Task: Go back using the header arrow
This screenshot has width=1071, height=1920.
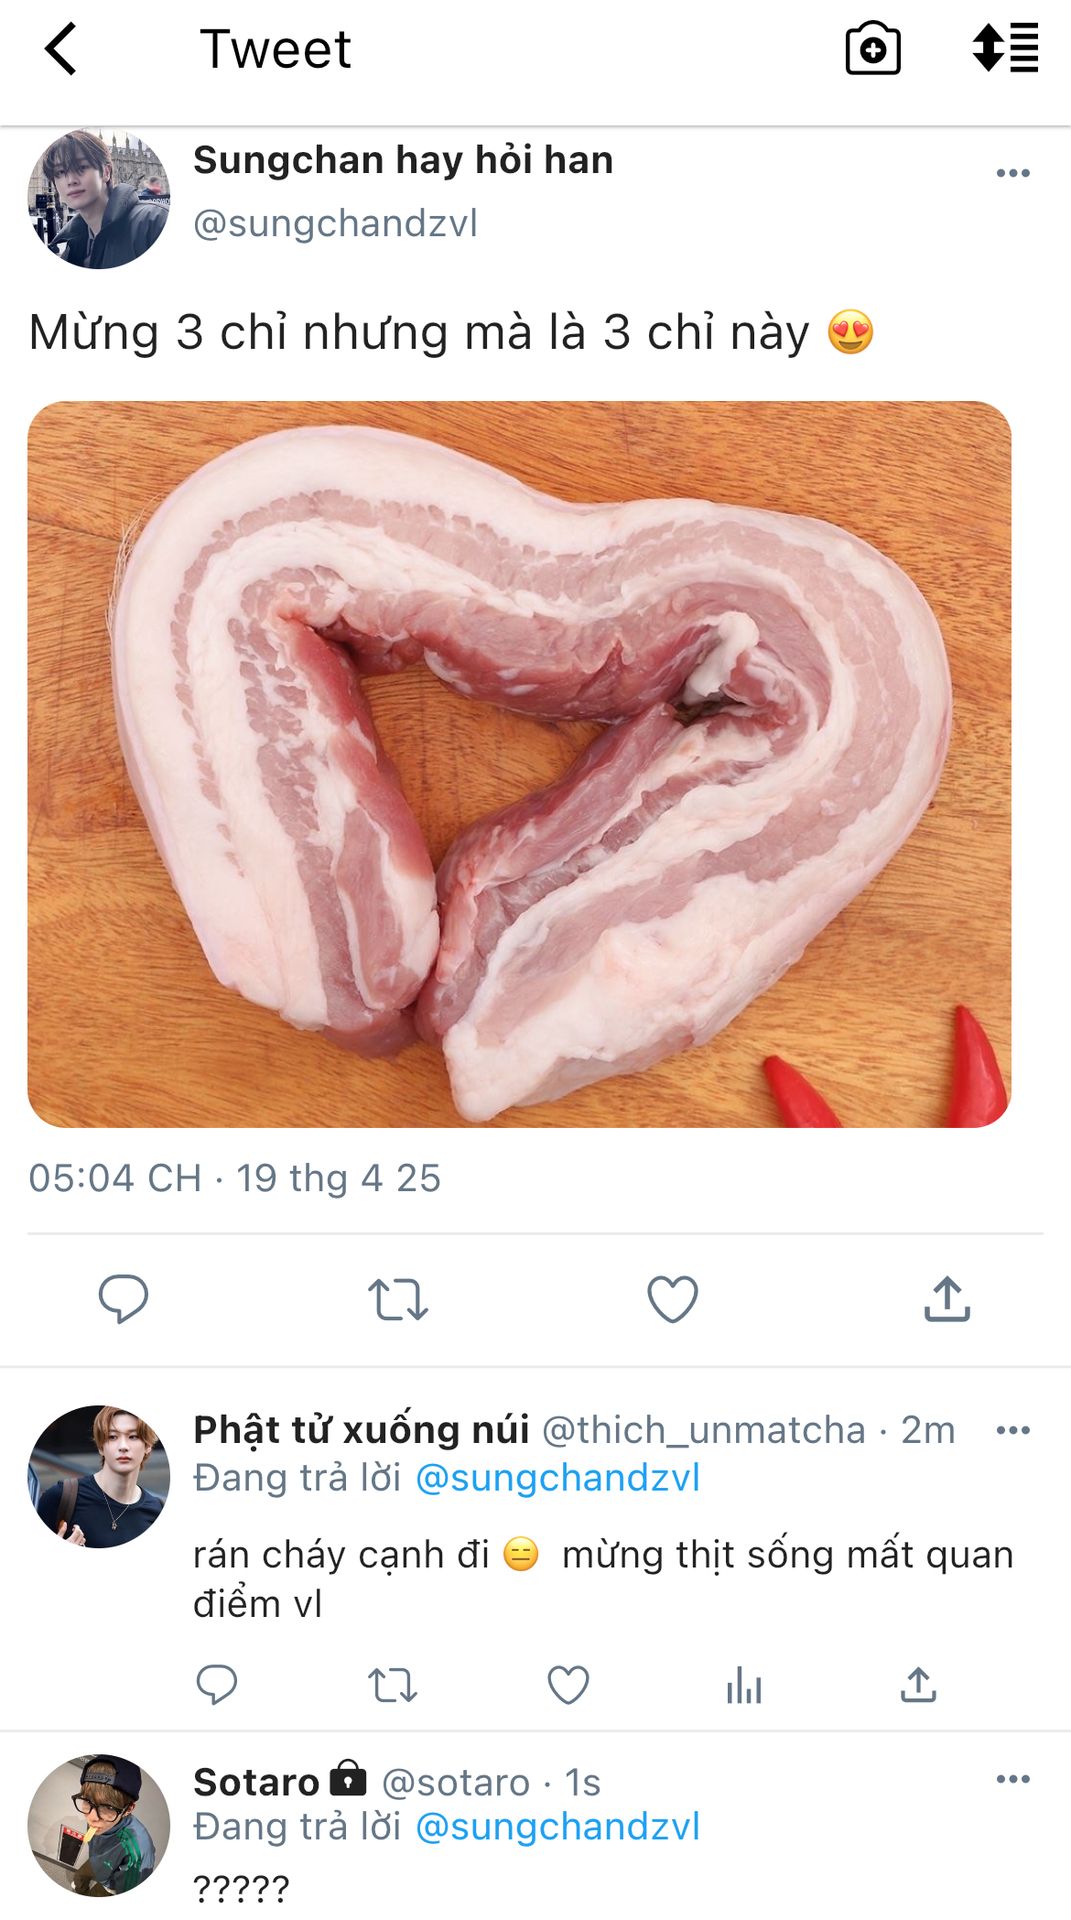Action: pyautogui.click(x=61, y=49)
